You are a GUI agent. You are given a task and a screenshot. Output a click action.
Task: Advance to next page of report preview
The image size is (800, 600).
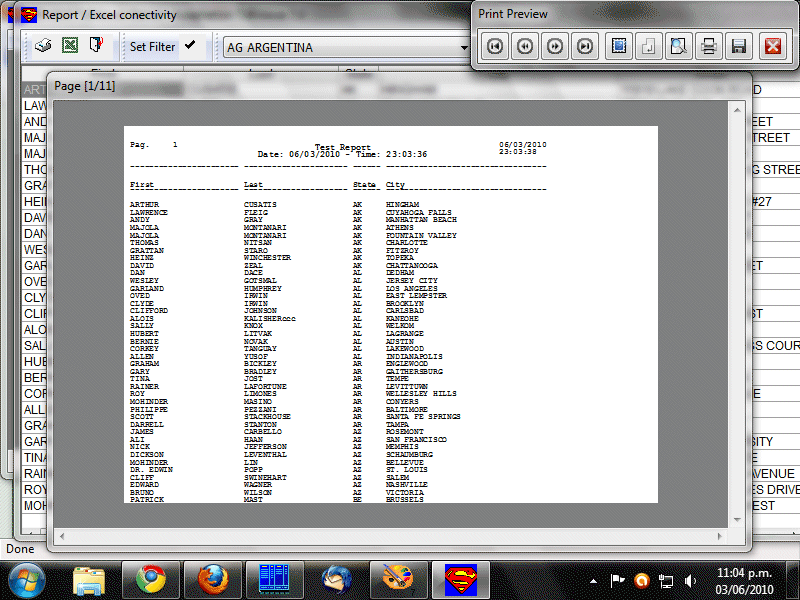point(555,46)
